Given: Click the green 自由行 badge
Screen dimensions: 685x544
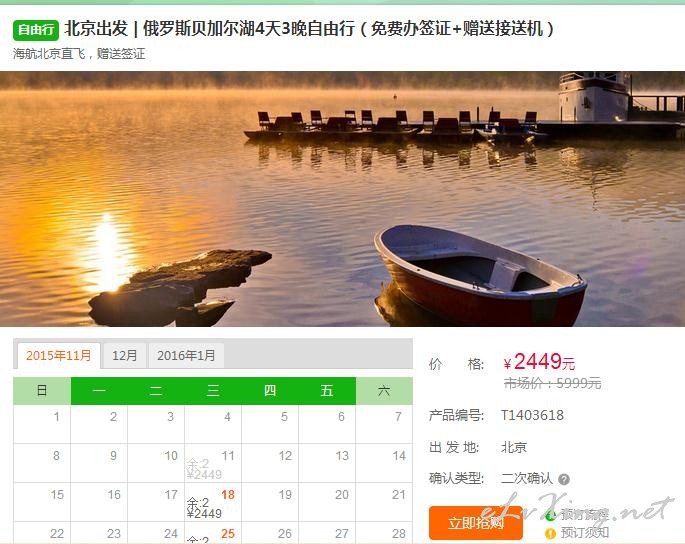Looking at the screenshot, I should (x=36, y=30).
